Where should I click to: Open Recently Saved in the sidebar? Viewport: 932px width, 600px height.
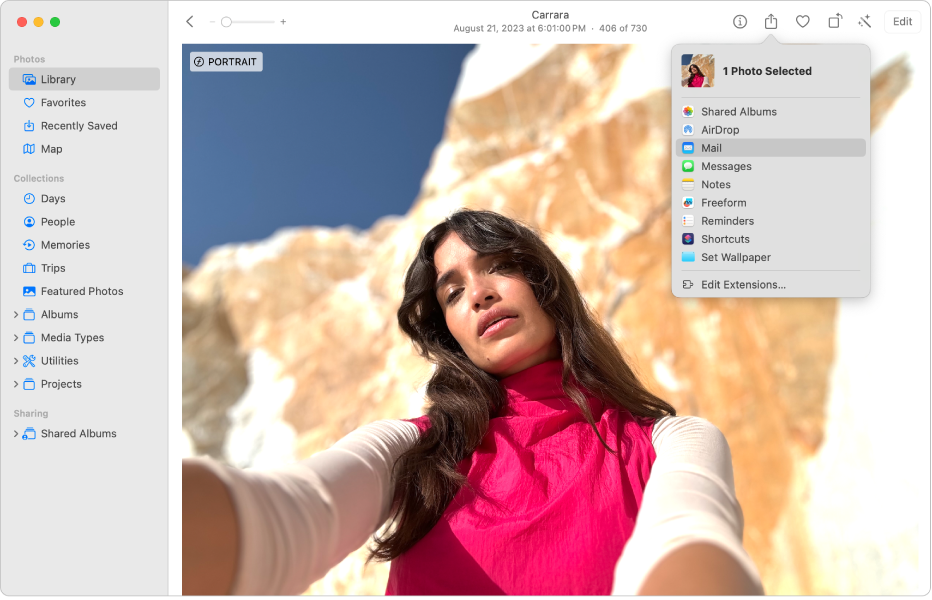tap(80, 125)
